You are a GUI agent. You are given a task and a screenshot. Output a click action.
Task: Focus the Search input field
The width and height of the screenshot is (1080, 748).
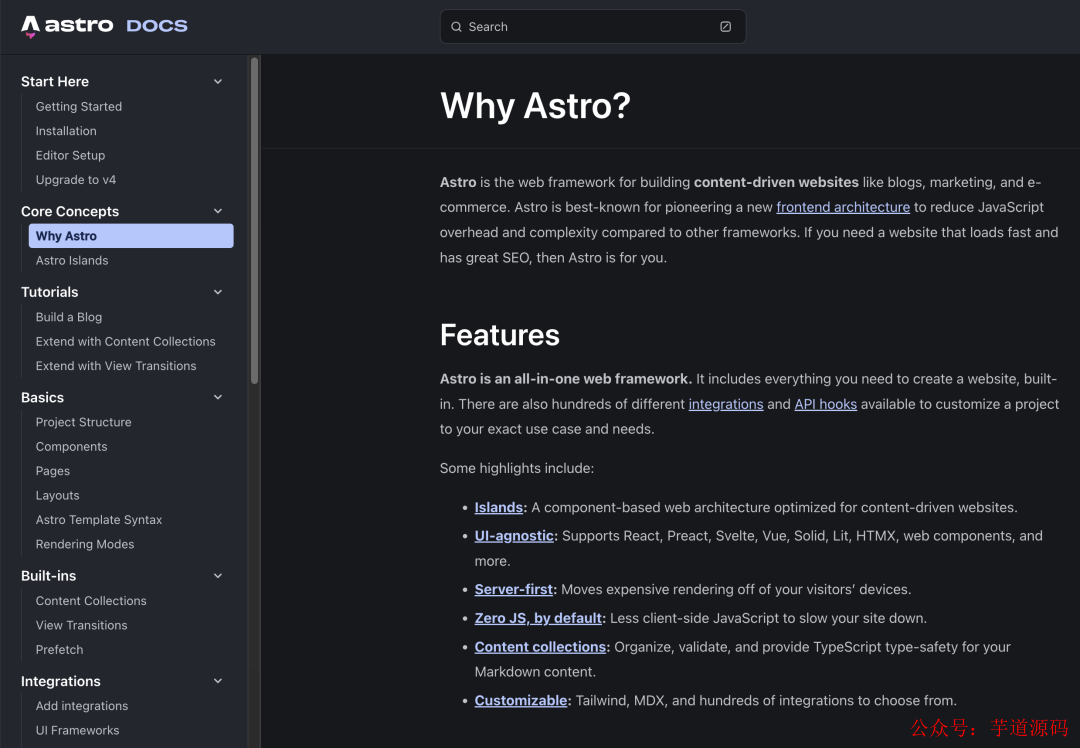click(x=592, y=27)
